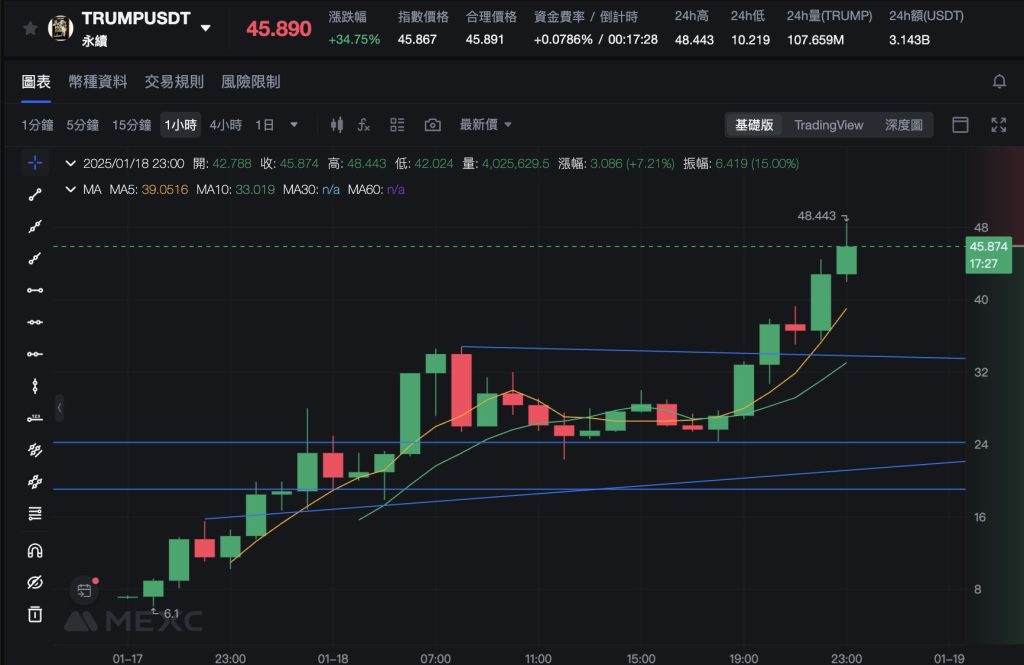Select the 1分鐘 timeframe
The image size is (1024, 665).
pos(37,125)
